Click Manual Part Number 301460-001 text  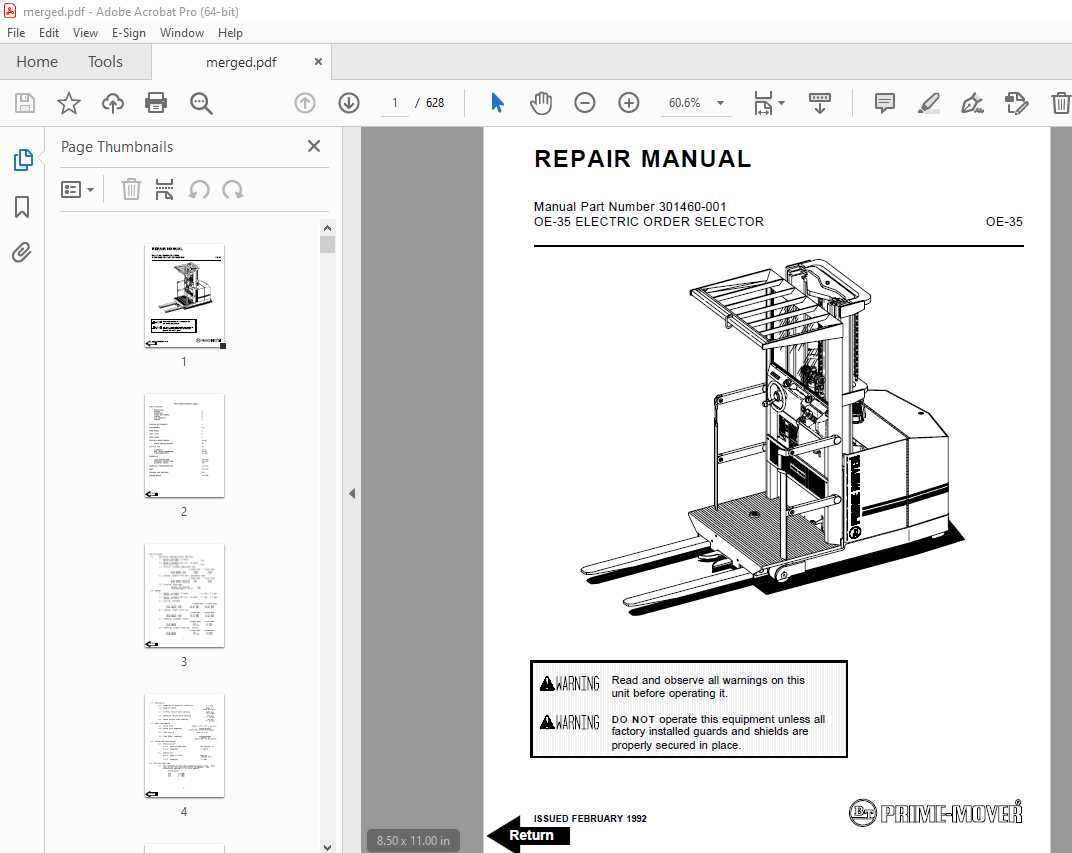click(630, 206)
